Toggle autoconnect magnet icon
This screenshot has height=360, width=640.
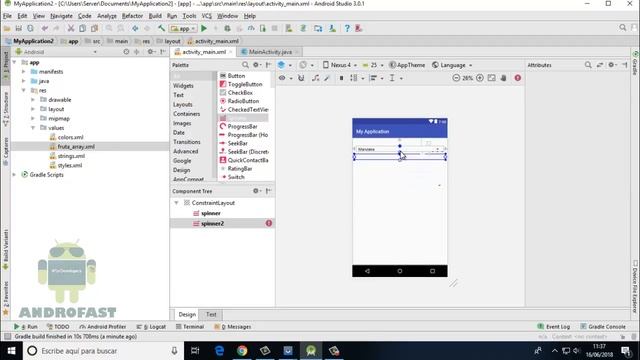pos(301,78)
